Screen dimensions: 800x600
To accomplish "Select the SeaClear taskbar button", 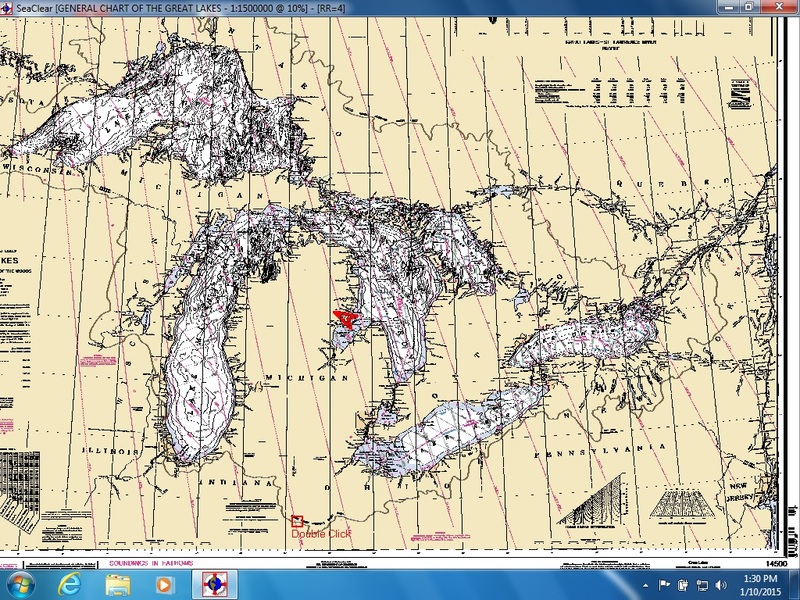I will coord(215,582).
